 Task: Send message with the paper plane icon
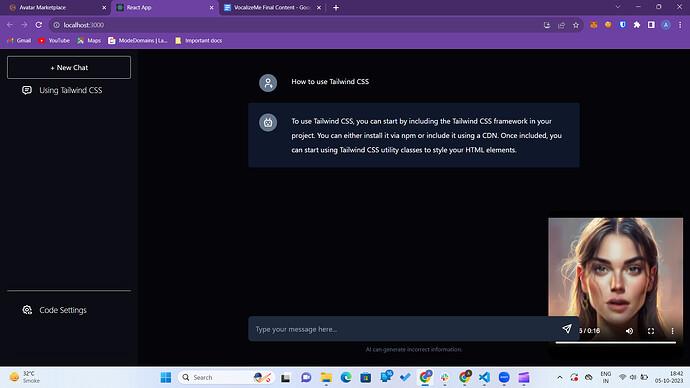point(567,329)
